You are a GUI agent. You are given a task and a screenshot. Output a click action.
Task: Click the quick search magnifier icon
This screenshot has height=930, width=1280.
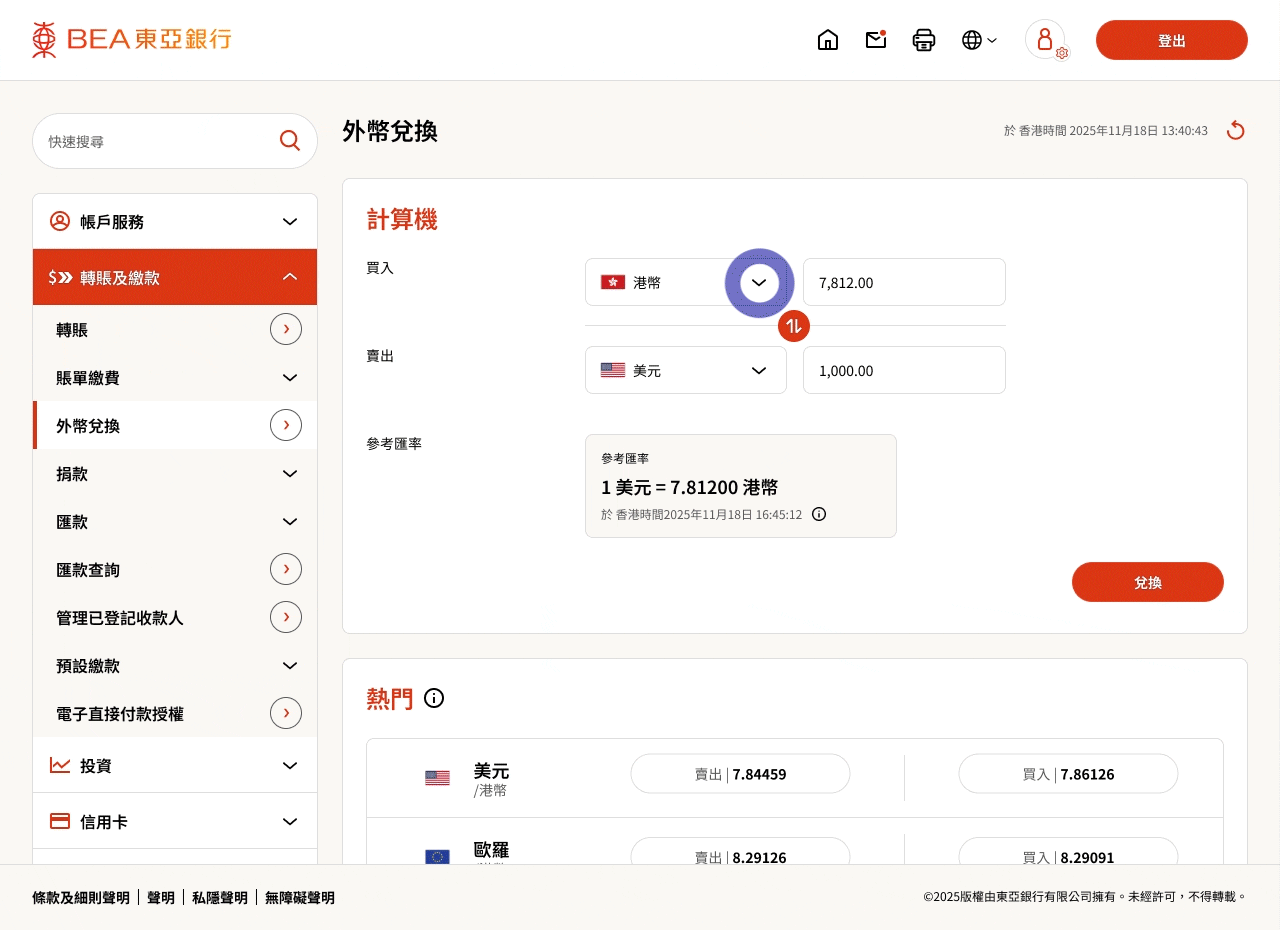pos(290,141)
